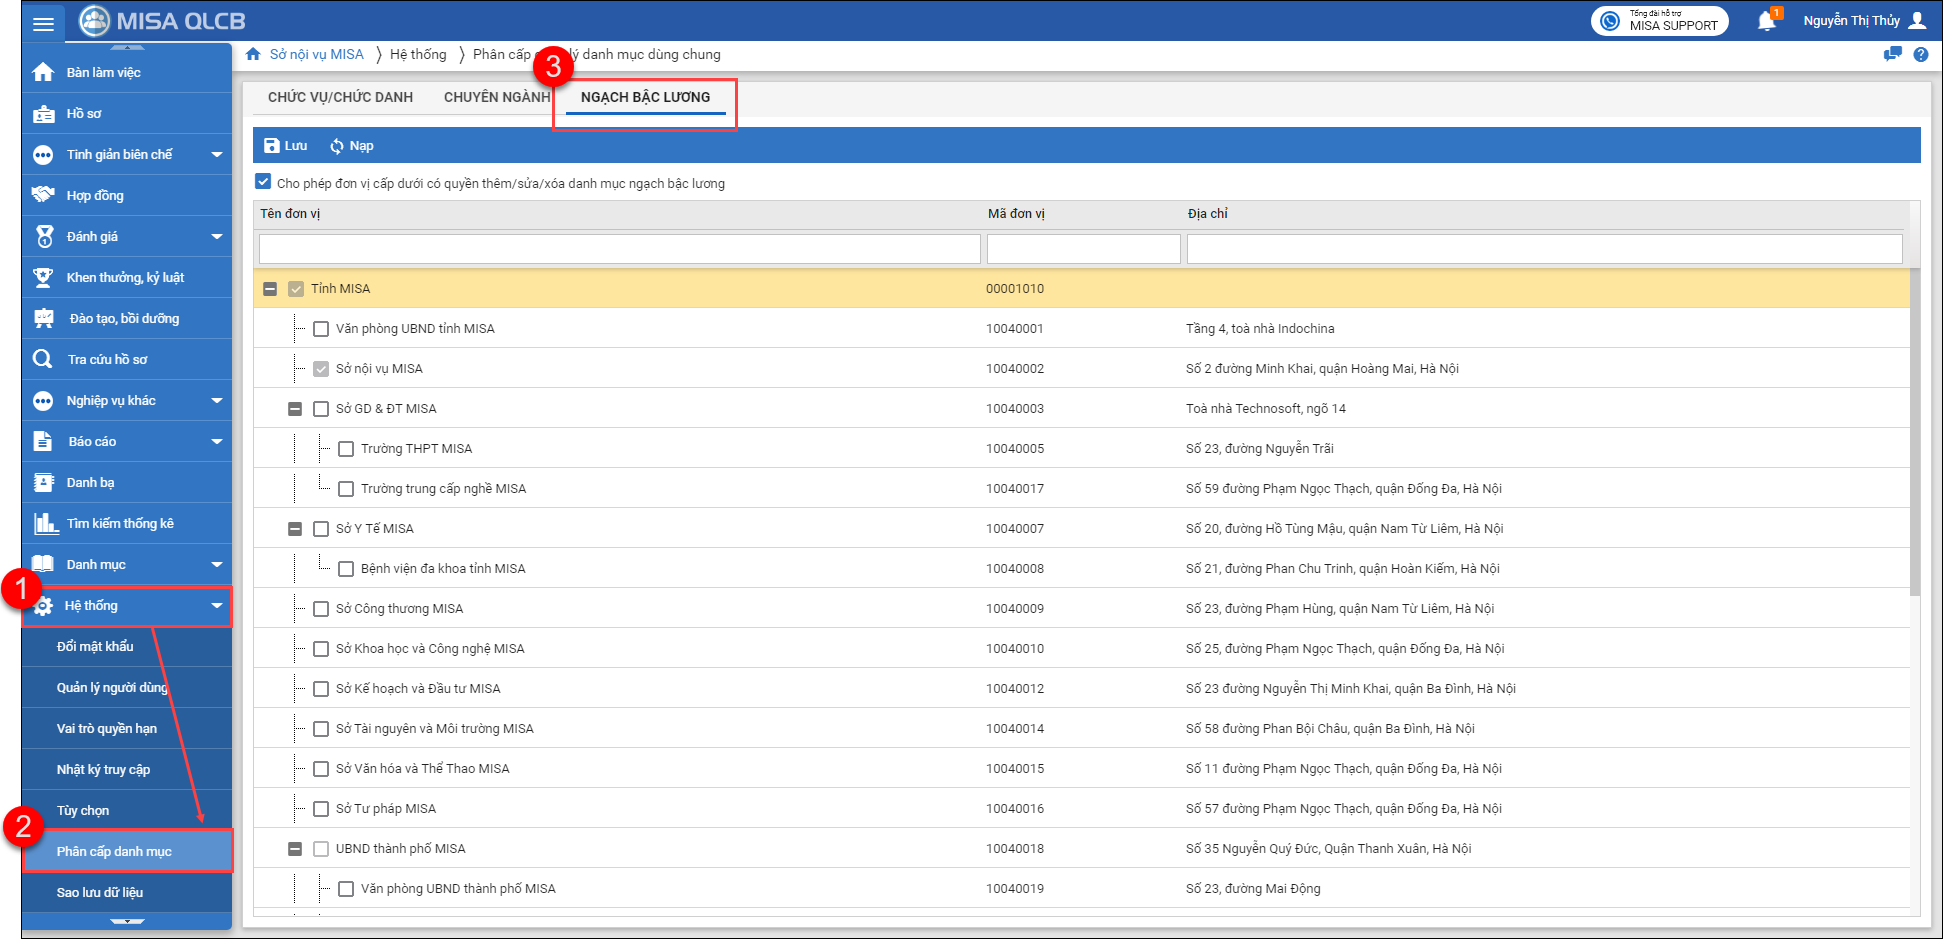
Task: Click the Nạp reload button
Action: coord(351,146)
